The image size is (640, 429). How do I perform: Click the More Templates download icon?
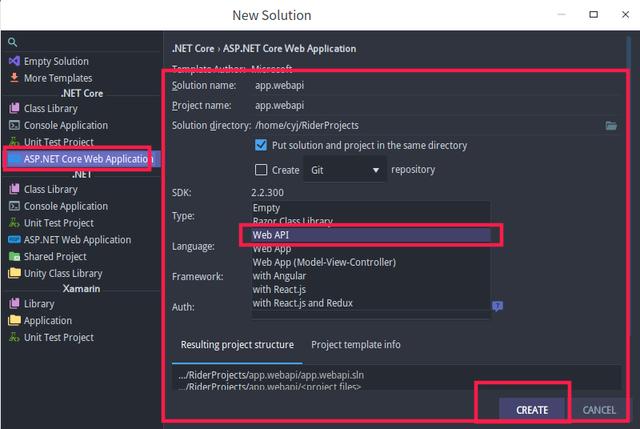tap(14, 78)
